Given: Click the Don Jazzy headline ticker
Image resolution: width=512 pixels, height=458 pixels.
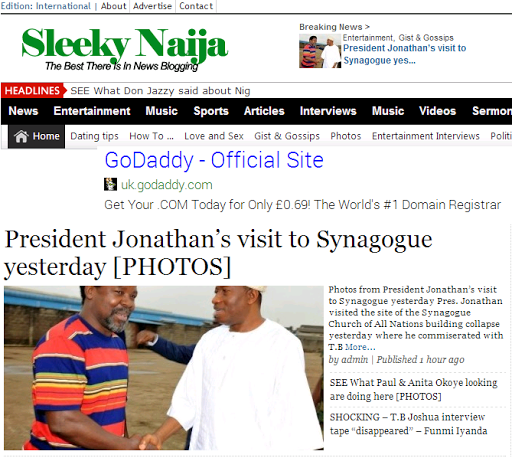Looking at the screenshot, I should point(160,91).
